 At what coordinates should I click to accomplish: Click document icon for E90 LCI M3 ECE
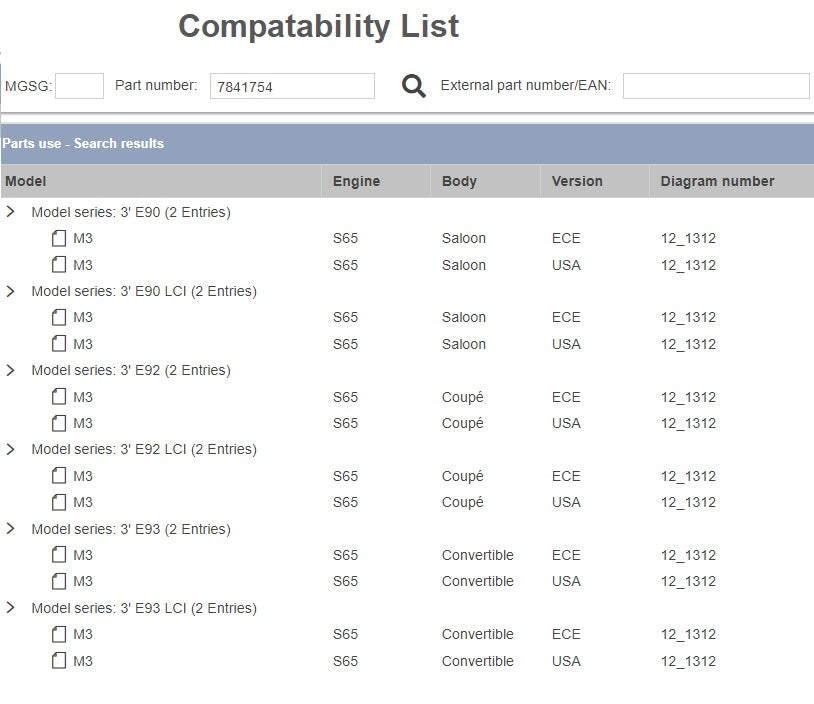click(59, 317)
